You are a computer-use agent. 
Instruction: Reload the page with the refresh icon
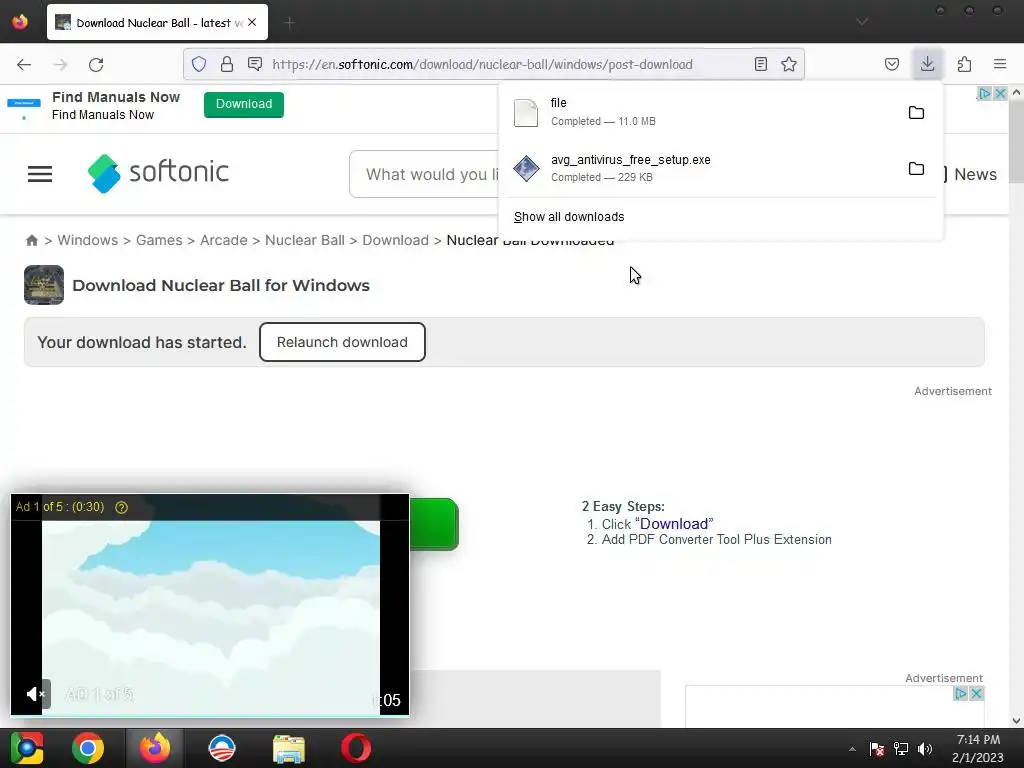(96, 64)
